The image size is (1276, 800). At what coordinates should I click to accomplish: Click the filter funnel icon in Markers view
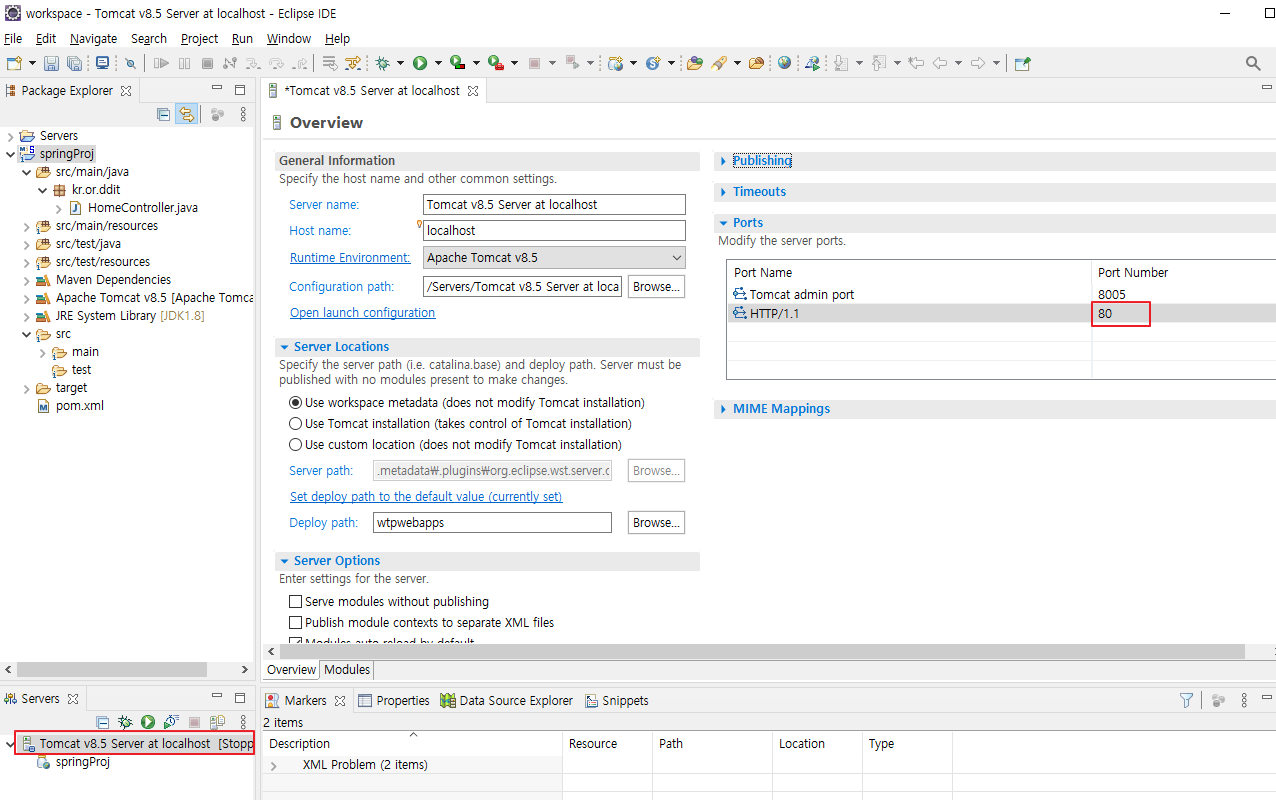coord(1186,700)
